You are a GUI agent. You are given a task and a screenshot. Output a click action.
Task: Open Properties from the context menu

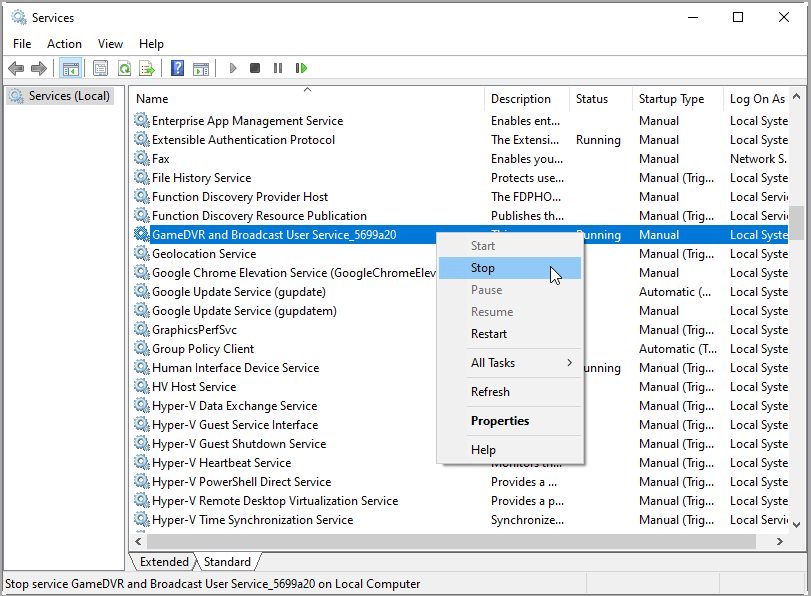[x=509, y=421]
